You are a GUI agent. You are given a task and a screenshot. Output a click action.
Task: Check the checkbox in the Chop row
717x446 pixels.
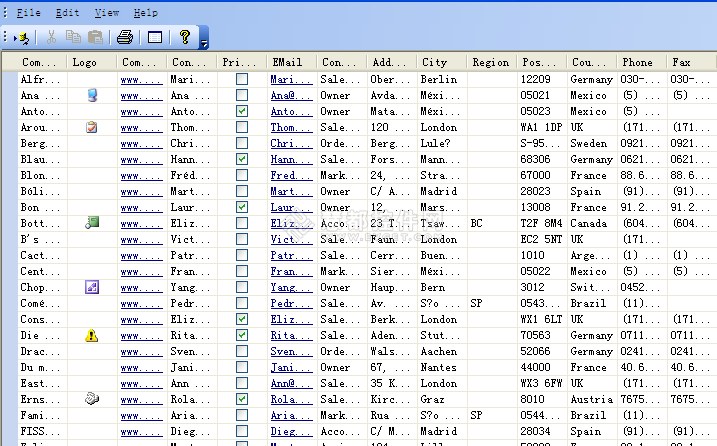click(x=242, y=287)
